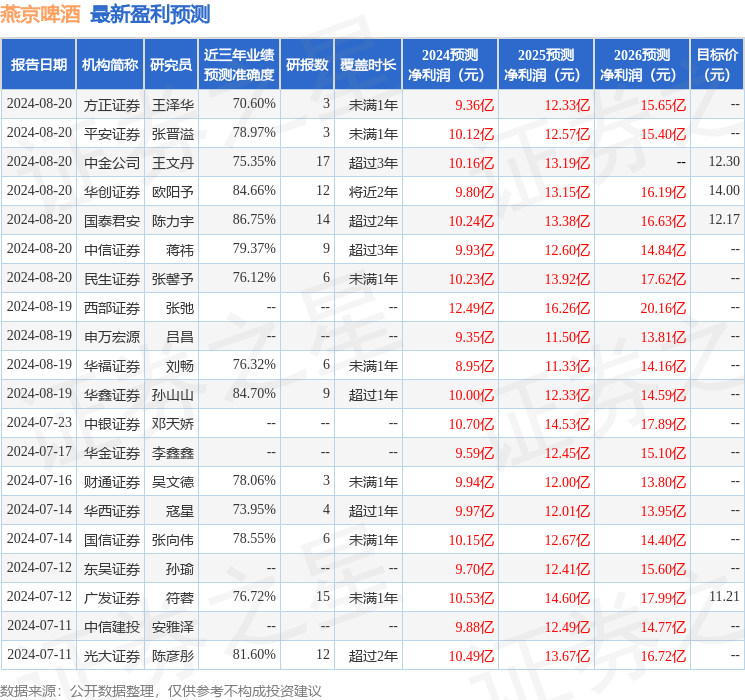This screenshot has width=745, height=700.
Task: Click 2026 profit value 17.89亿
Action: point(663,424)
